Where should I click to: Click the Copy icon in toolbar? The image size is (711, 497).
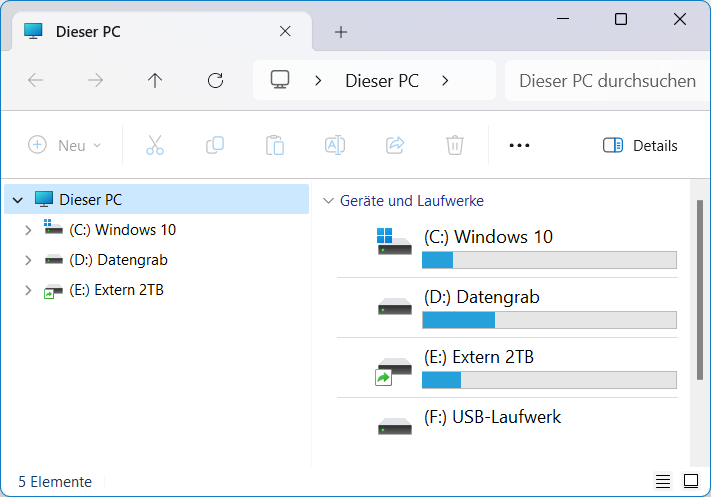pyautogui.click(x=214, y=145)
